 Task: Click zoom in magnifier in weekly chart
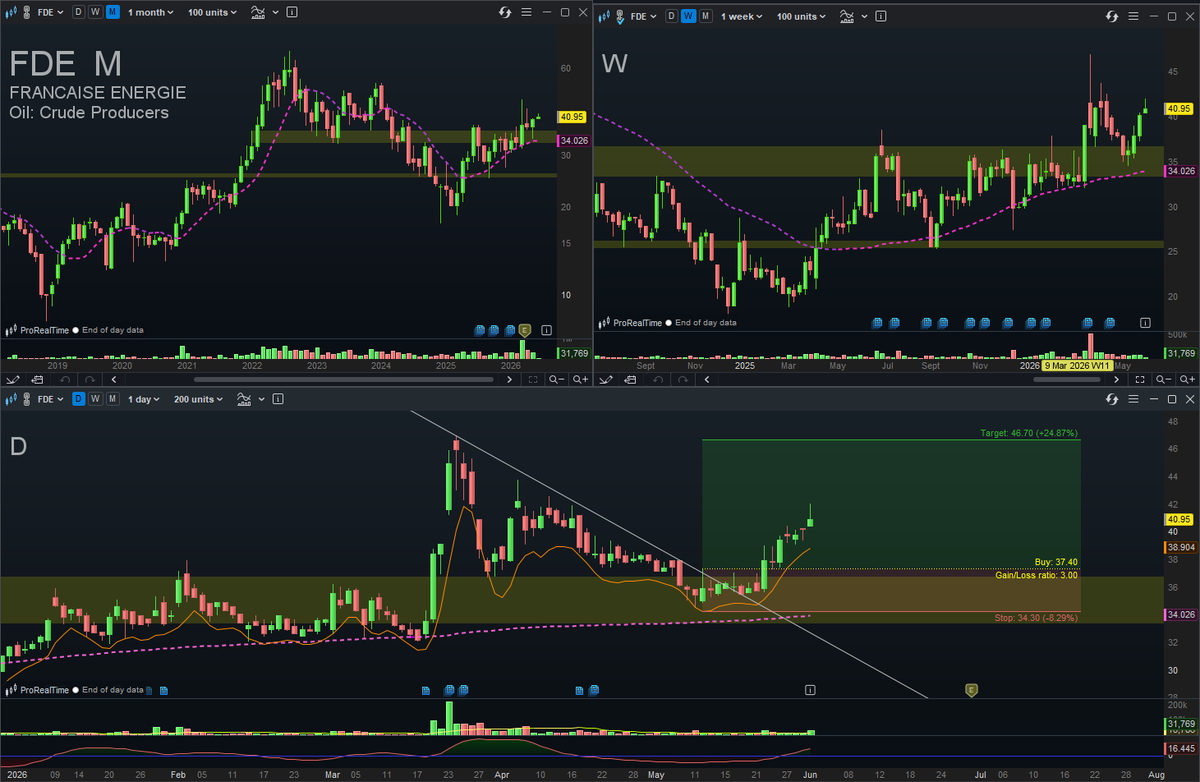pyautogui.click(x=1187, y=379)
